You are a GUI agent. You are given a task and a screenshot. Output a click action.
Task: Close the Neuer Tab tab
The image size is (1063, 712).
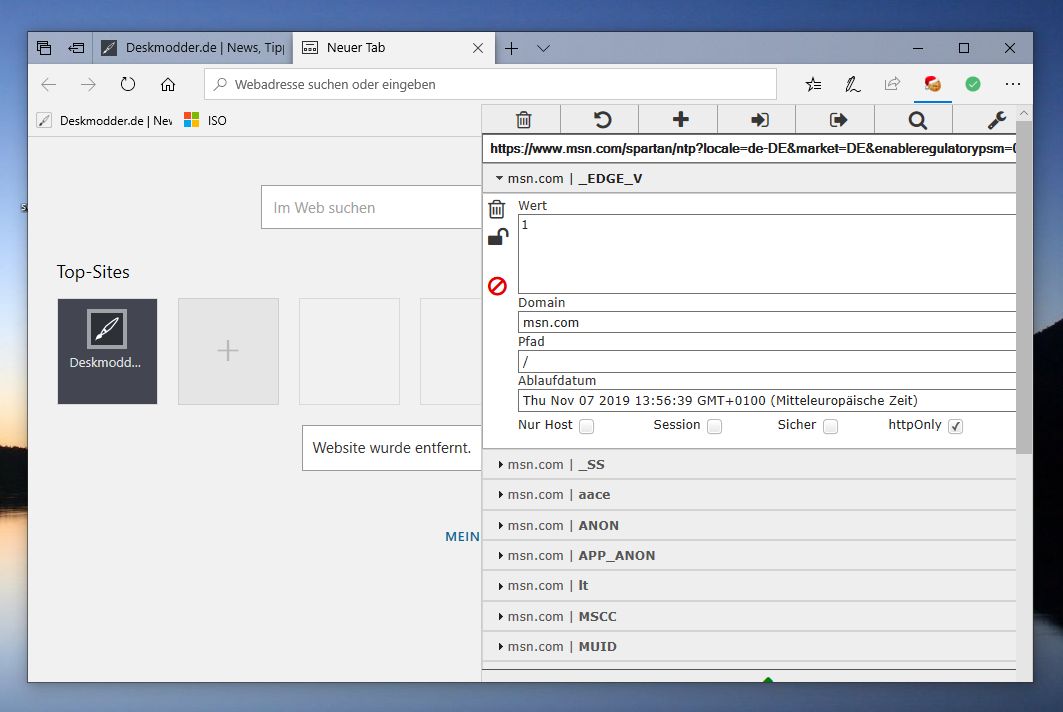coord(478,48)
